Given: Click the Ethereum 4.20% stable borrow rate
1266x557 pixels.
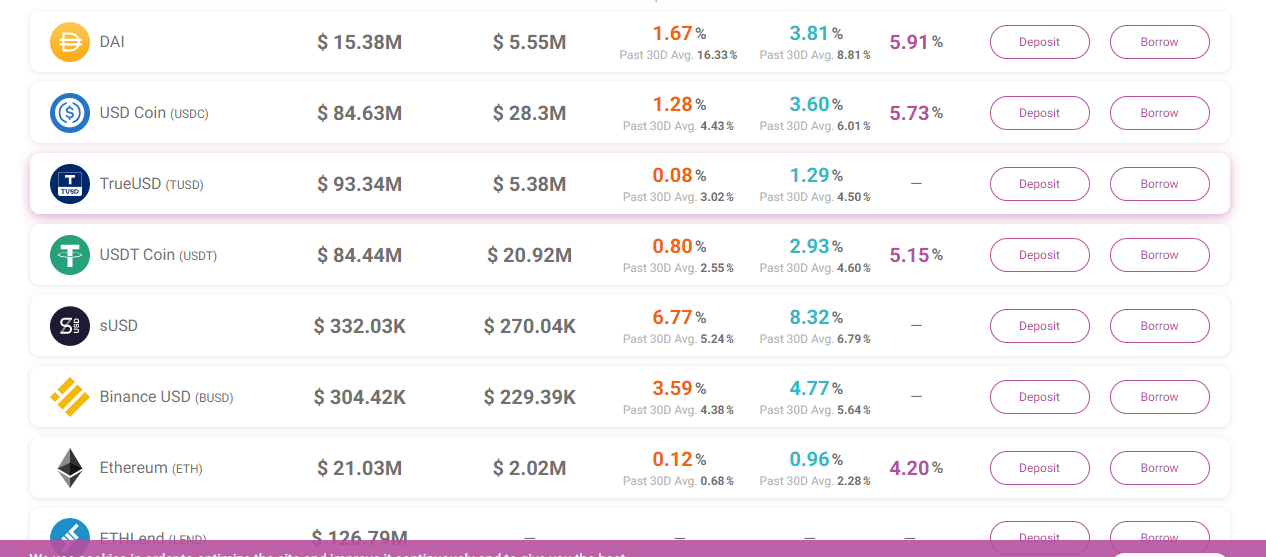Looking at the screenshot, I should pos(916,468).
